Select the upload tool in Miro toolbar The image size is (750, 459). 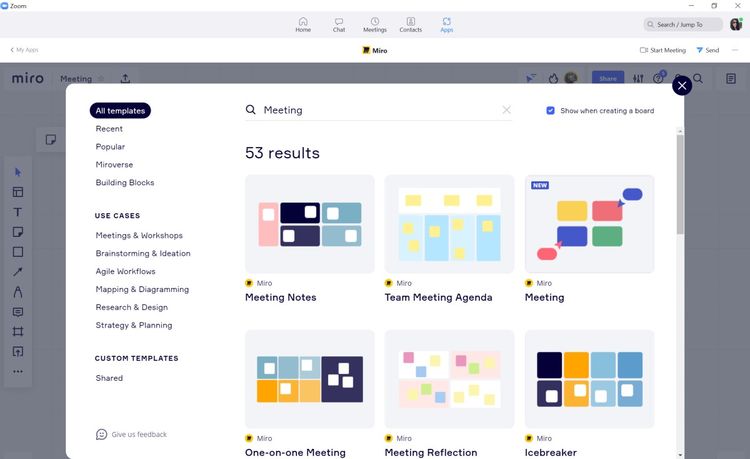coord(18,351)
